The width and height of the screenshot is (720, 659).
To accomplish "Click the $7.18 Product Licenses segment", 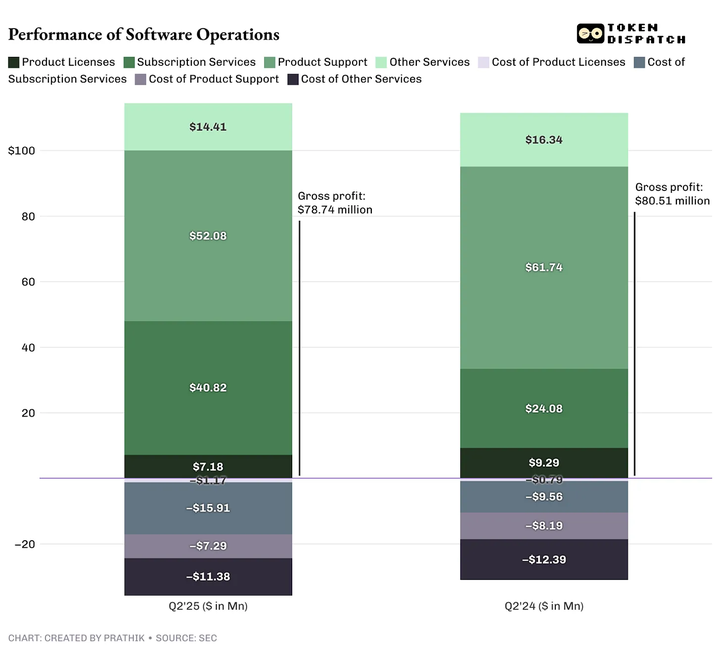I will click(208, 467).
